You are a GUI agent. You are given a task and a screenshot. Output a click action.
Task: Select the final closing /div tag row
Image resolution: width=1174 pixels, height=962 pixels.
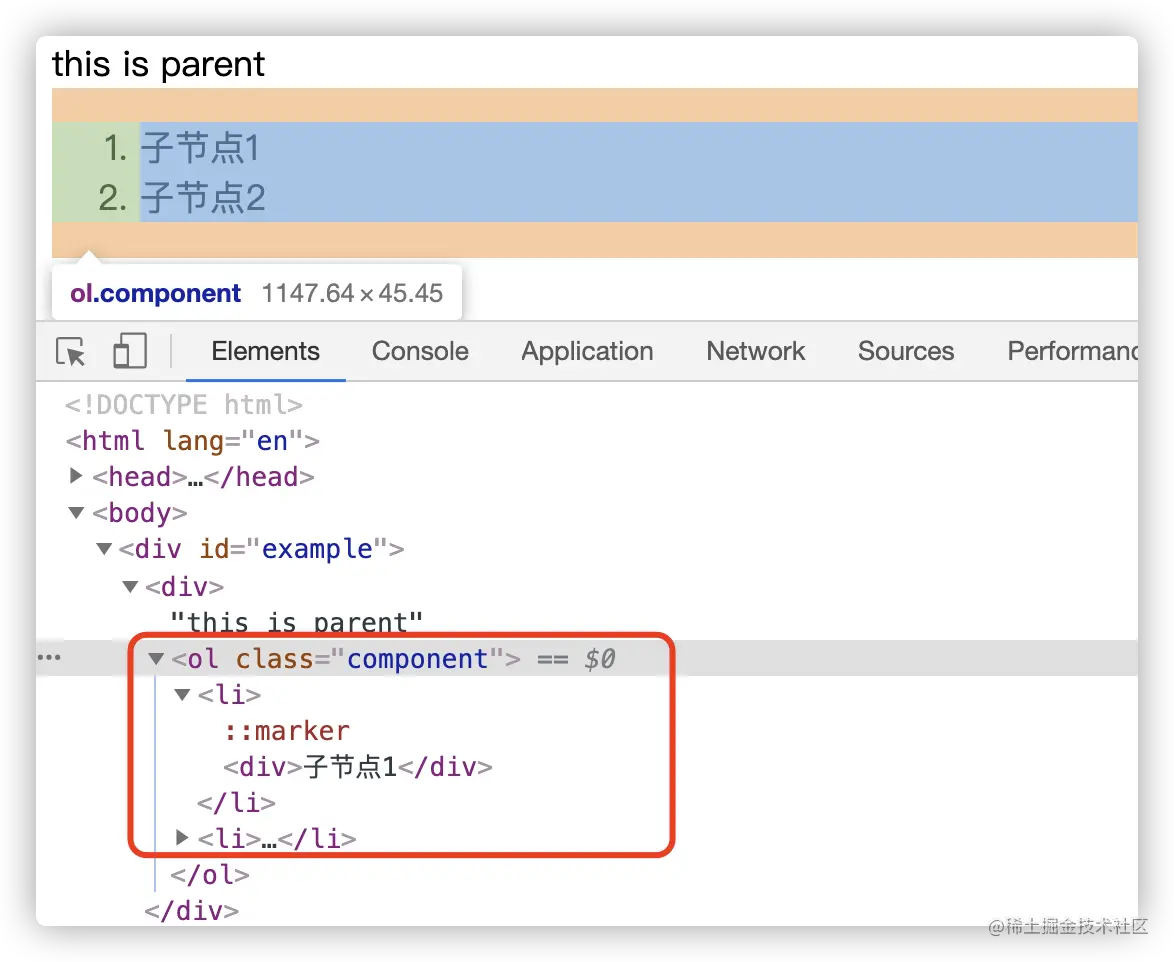pos(192,910)
